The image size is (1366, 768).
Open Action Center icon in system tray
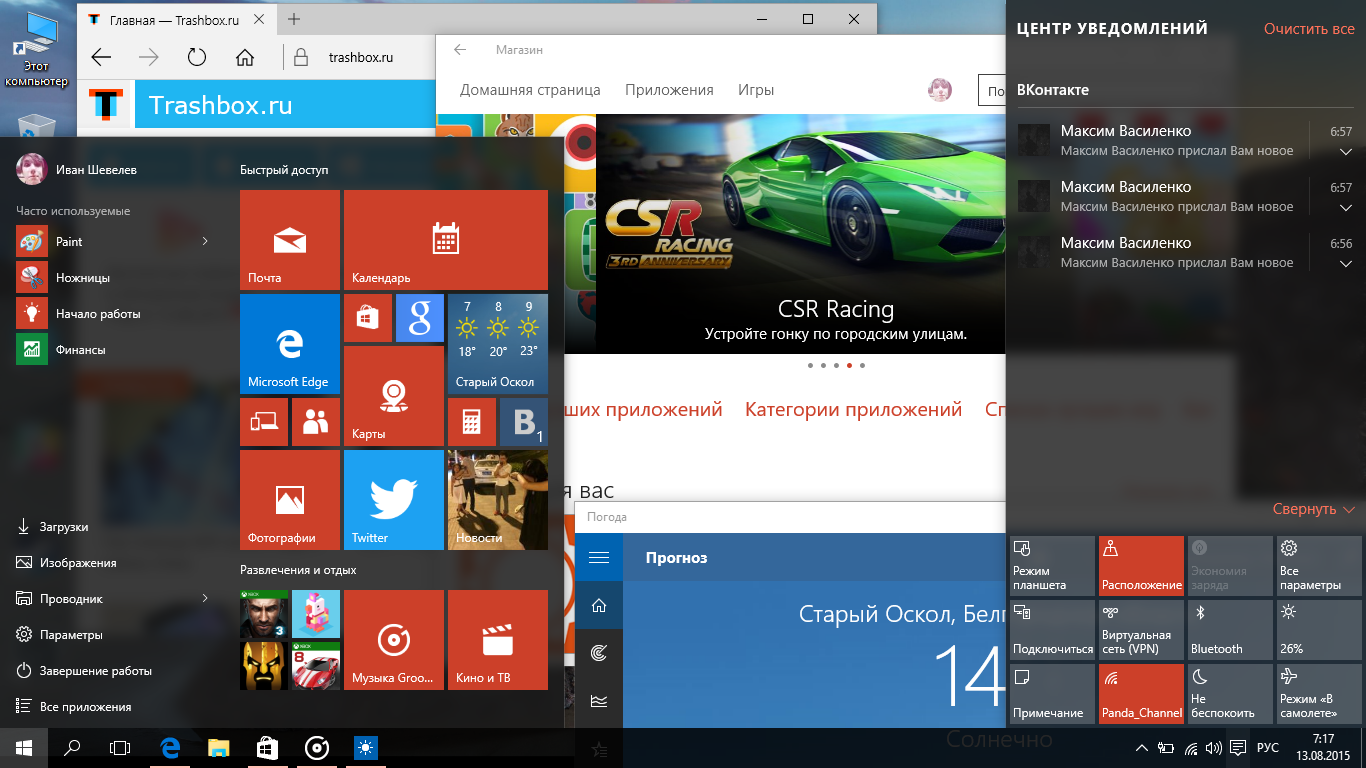tap(1237, 748)
